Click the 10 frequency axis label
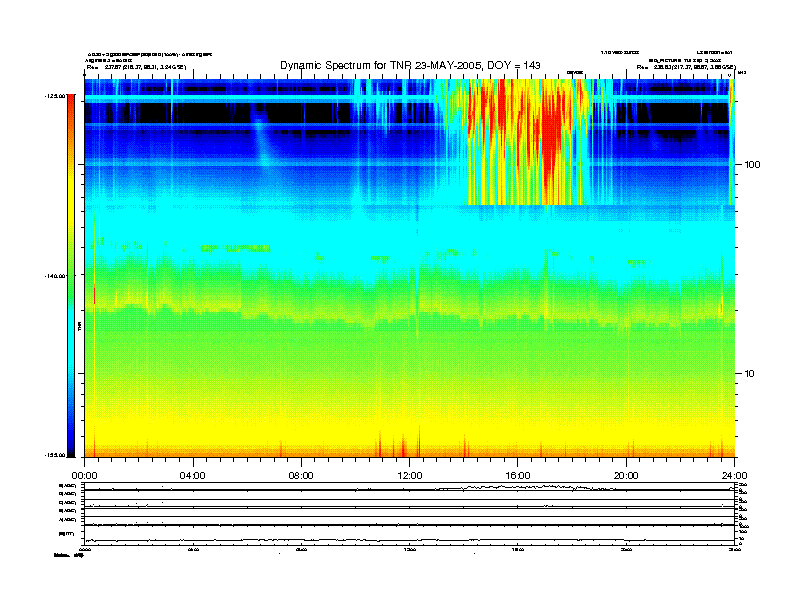The image size is (792, 612). pyautogui.click(x=750, y=374)
